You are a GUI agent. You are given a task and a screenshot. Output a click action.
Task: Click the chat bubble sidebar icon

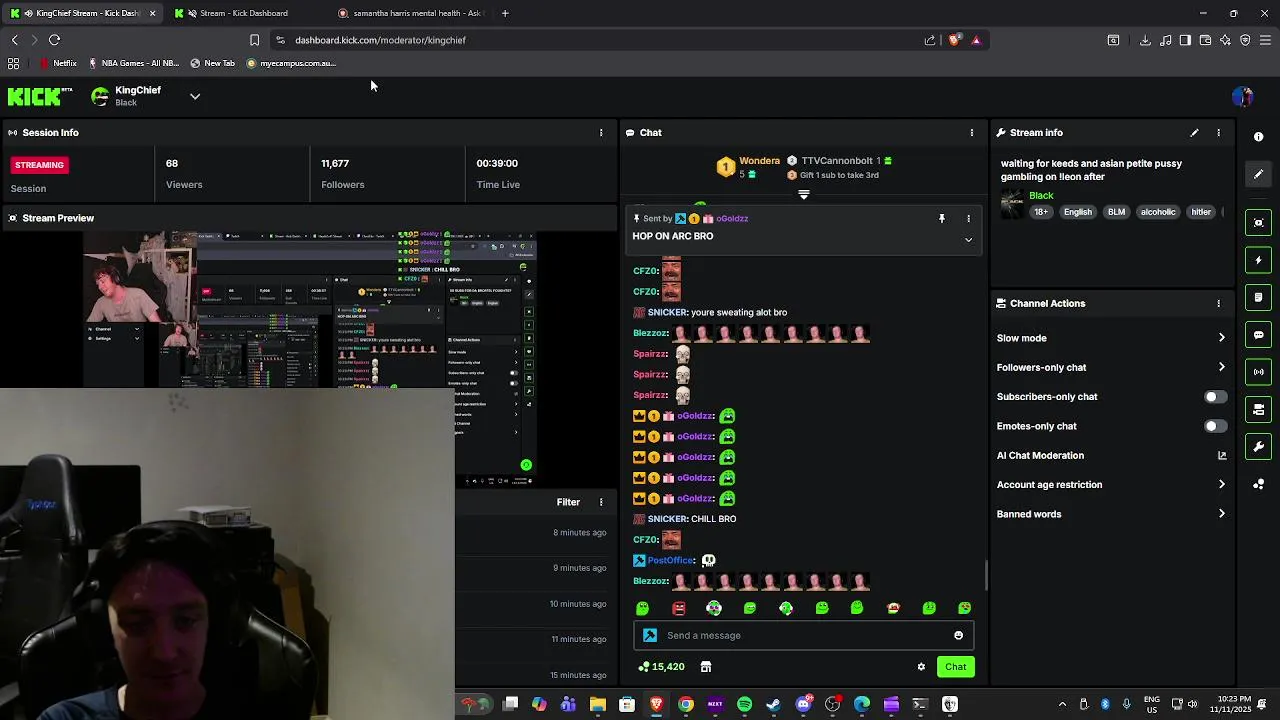tap(1259, 335)
